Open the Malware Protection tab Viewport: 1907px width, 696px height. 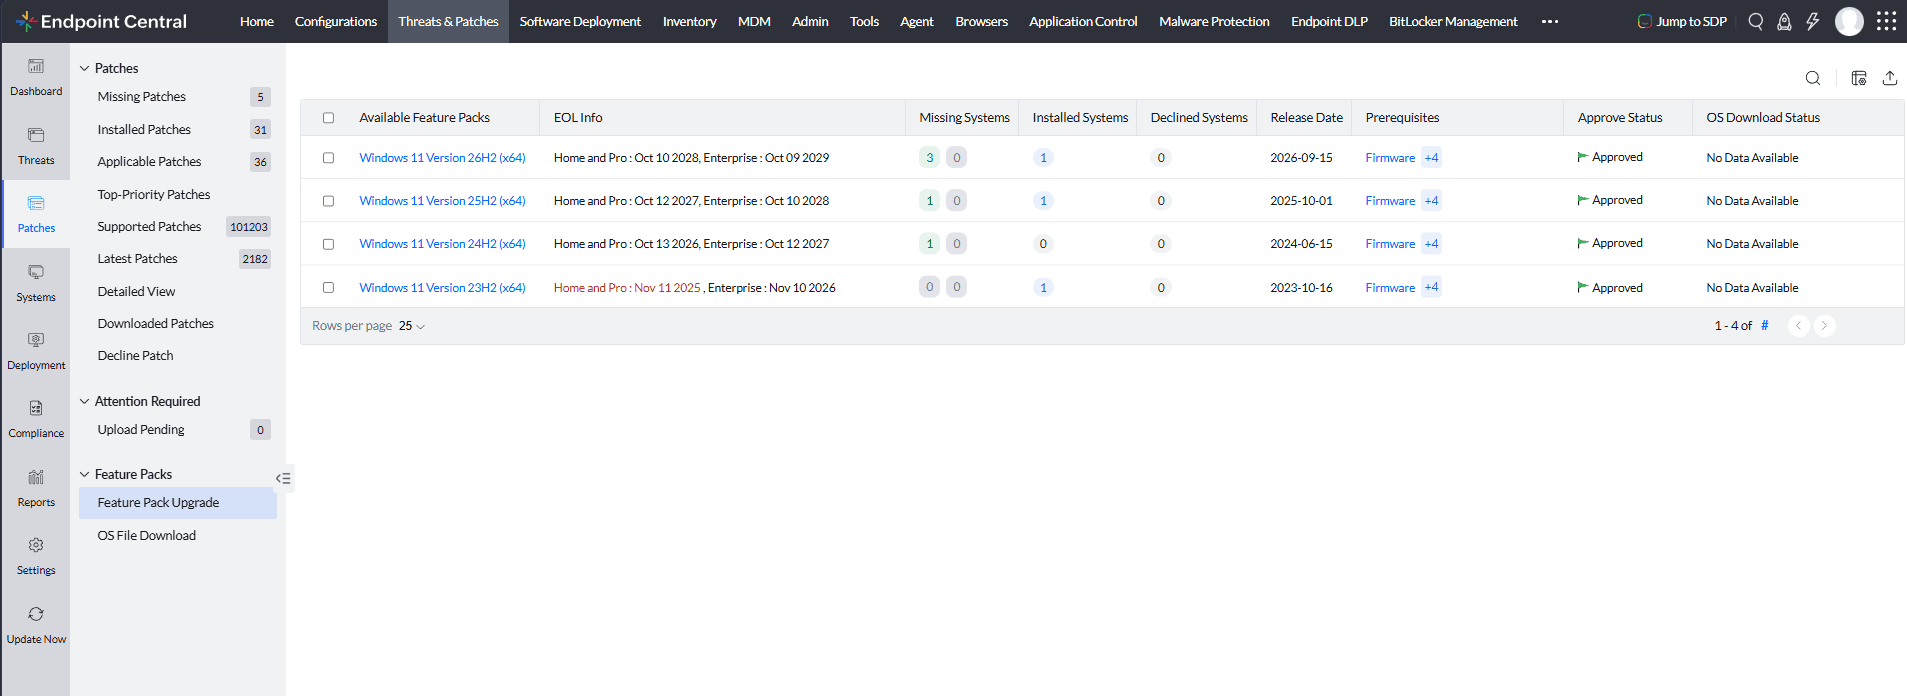click(x=1214, y=21)
